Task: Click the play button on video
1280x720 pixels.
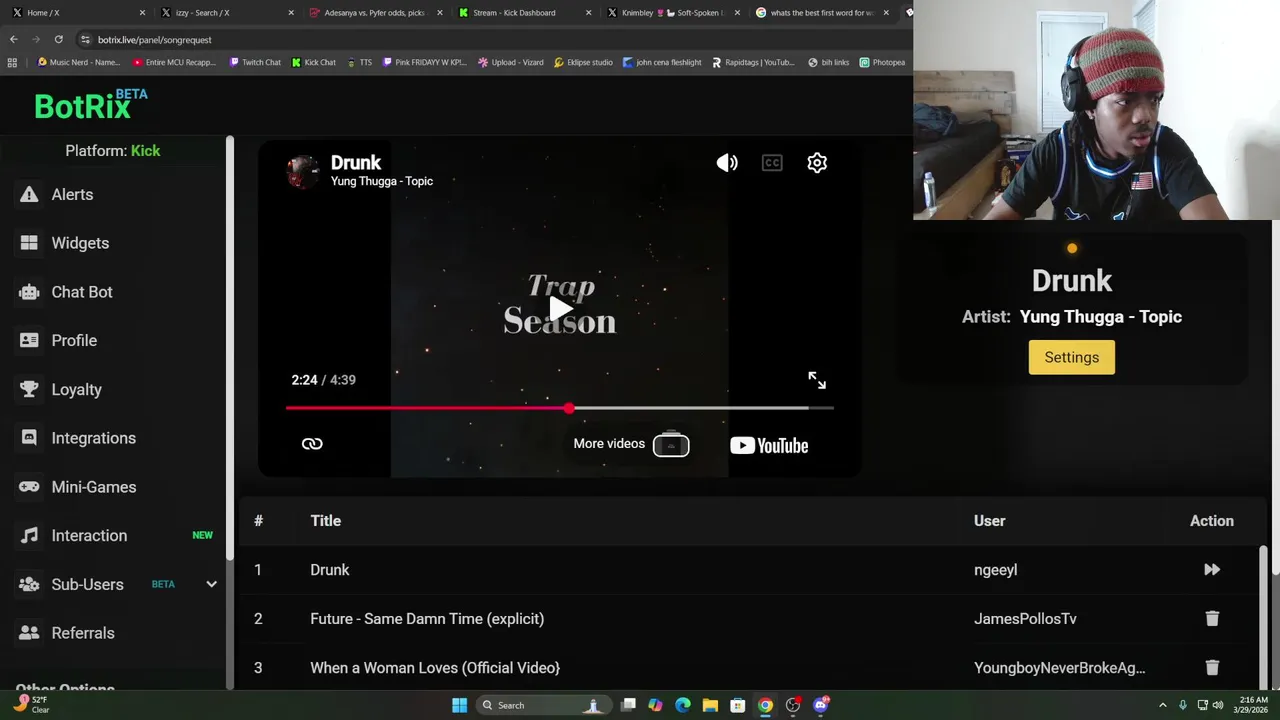Action: [x=560, y=308]
